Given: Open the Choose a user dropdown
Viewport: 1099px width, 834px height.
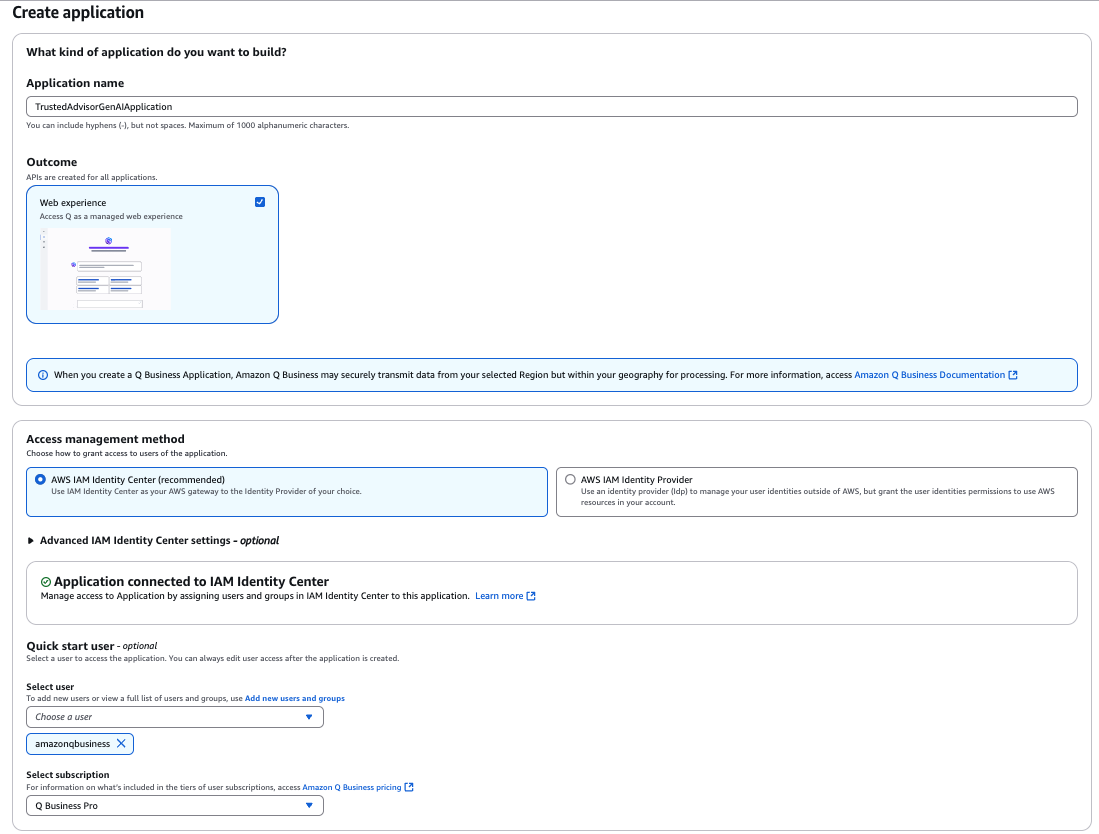Looking at the screenshot, I should [175, 717].
